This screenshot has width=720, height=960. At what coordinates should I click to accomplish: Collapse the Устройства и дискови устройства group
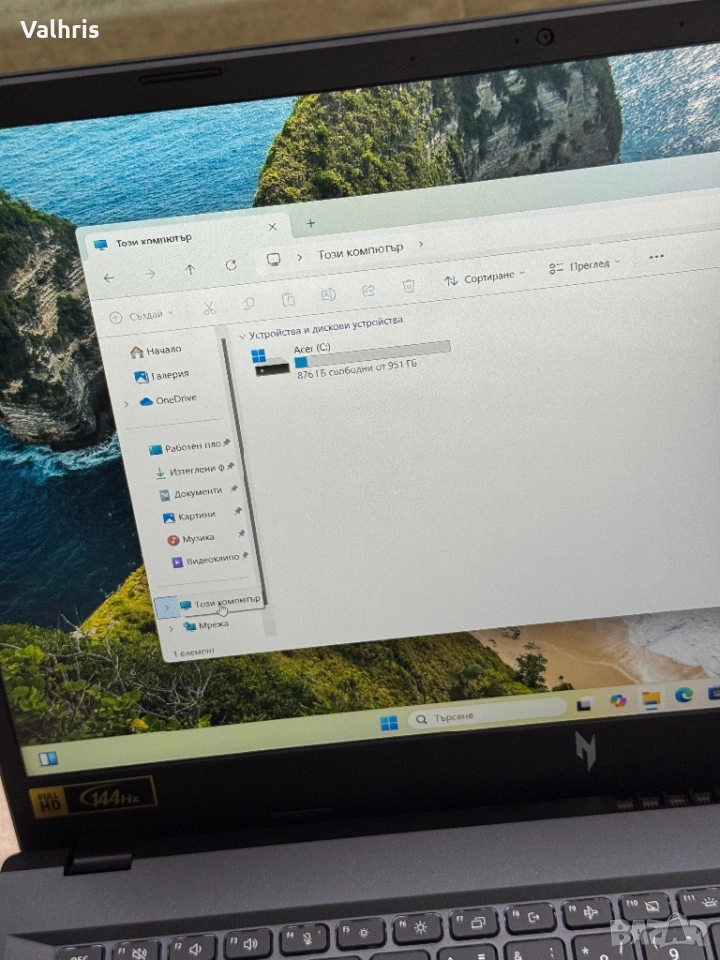pyautogui.click(x=242, y=336)
